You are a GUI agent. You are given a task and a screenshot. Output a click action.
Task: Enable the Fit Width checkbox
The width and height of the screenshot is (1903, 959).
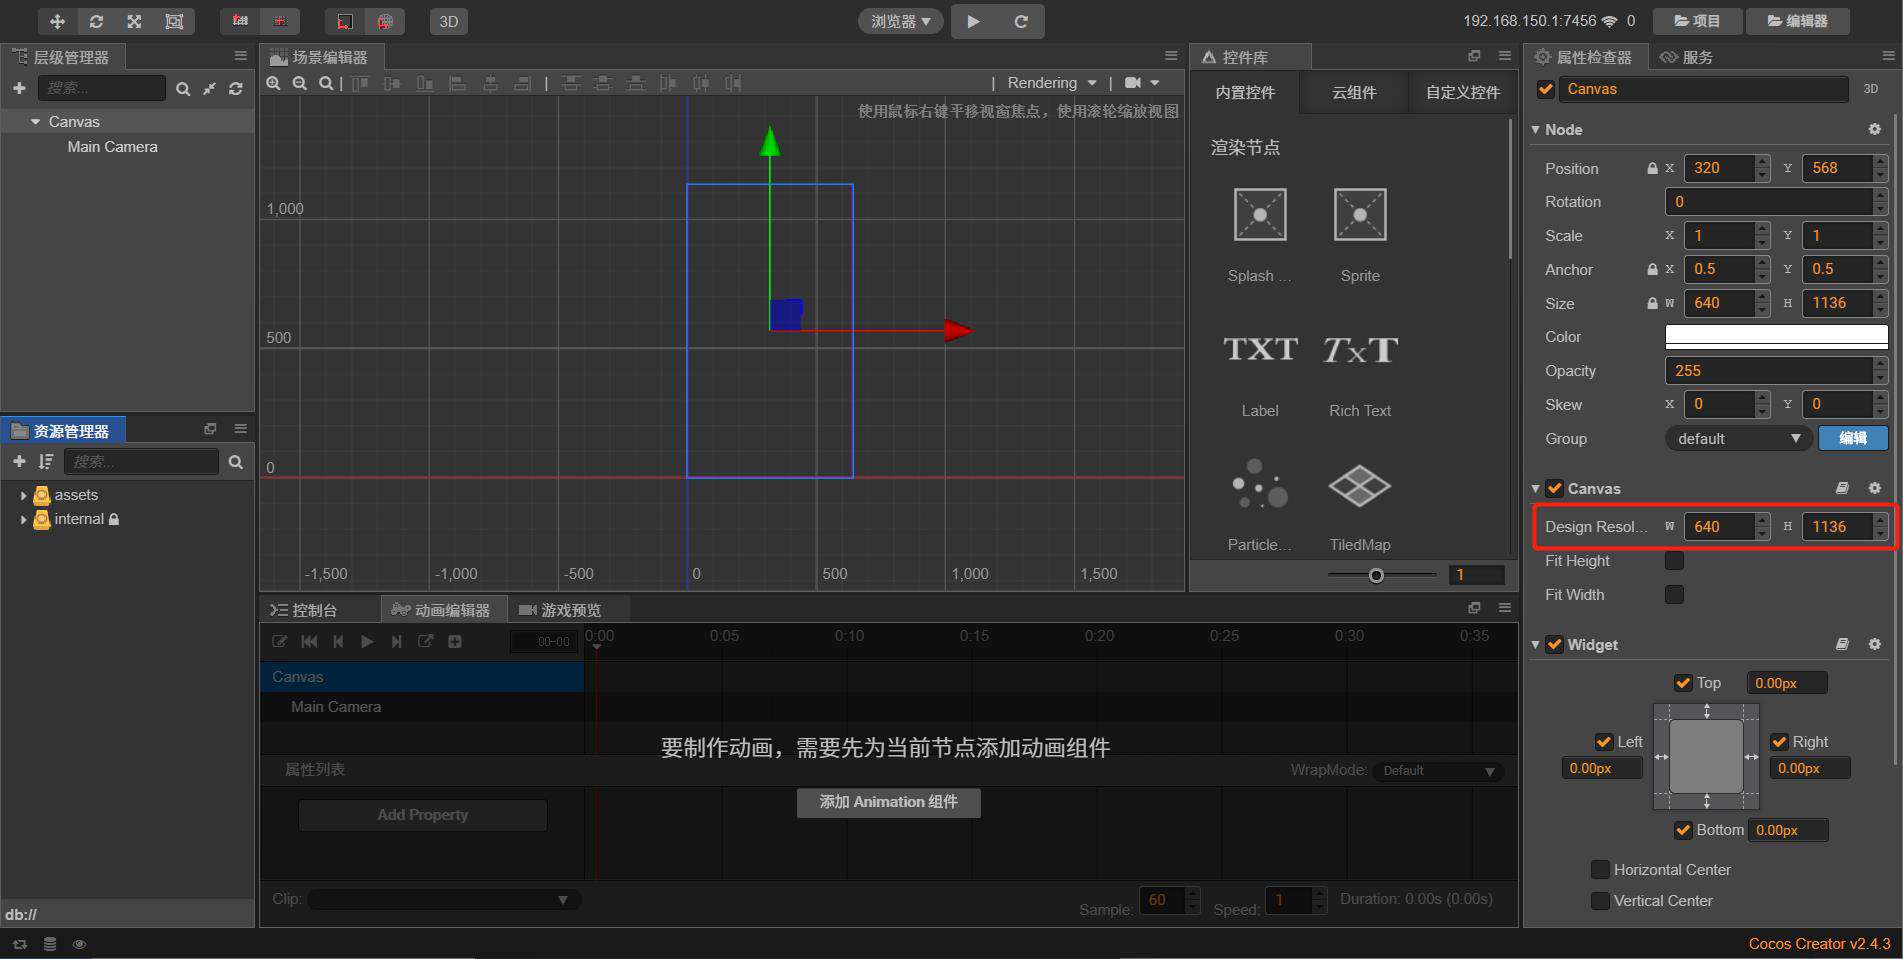pos(1674,594)
